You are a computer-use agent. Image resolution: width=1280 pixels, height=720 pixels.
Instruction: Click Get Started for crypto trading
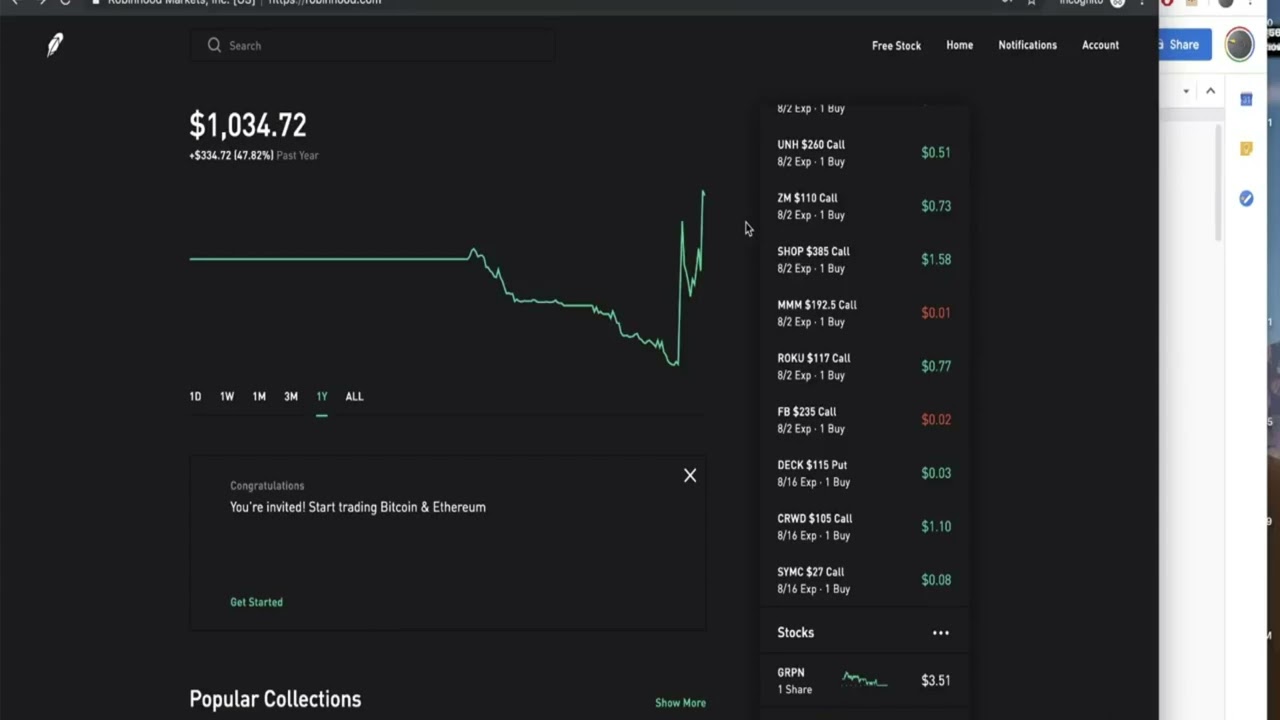256,602
